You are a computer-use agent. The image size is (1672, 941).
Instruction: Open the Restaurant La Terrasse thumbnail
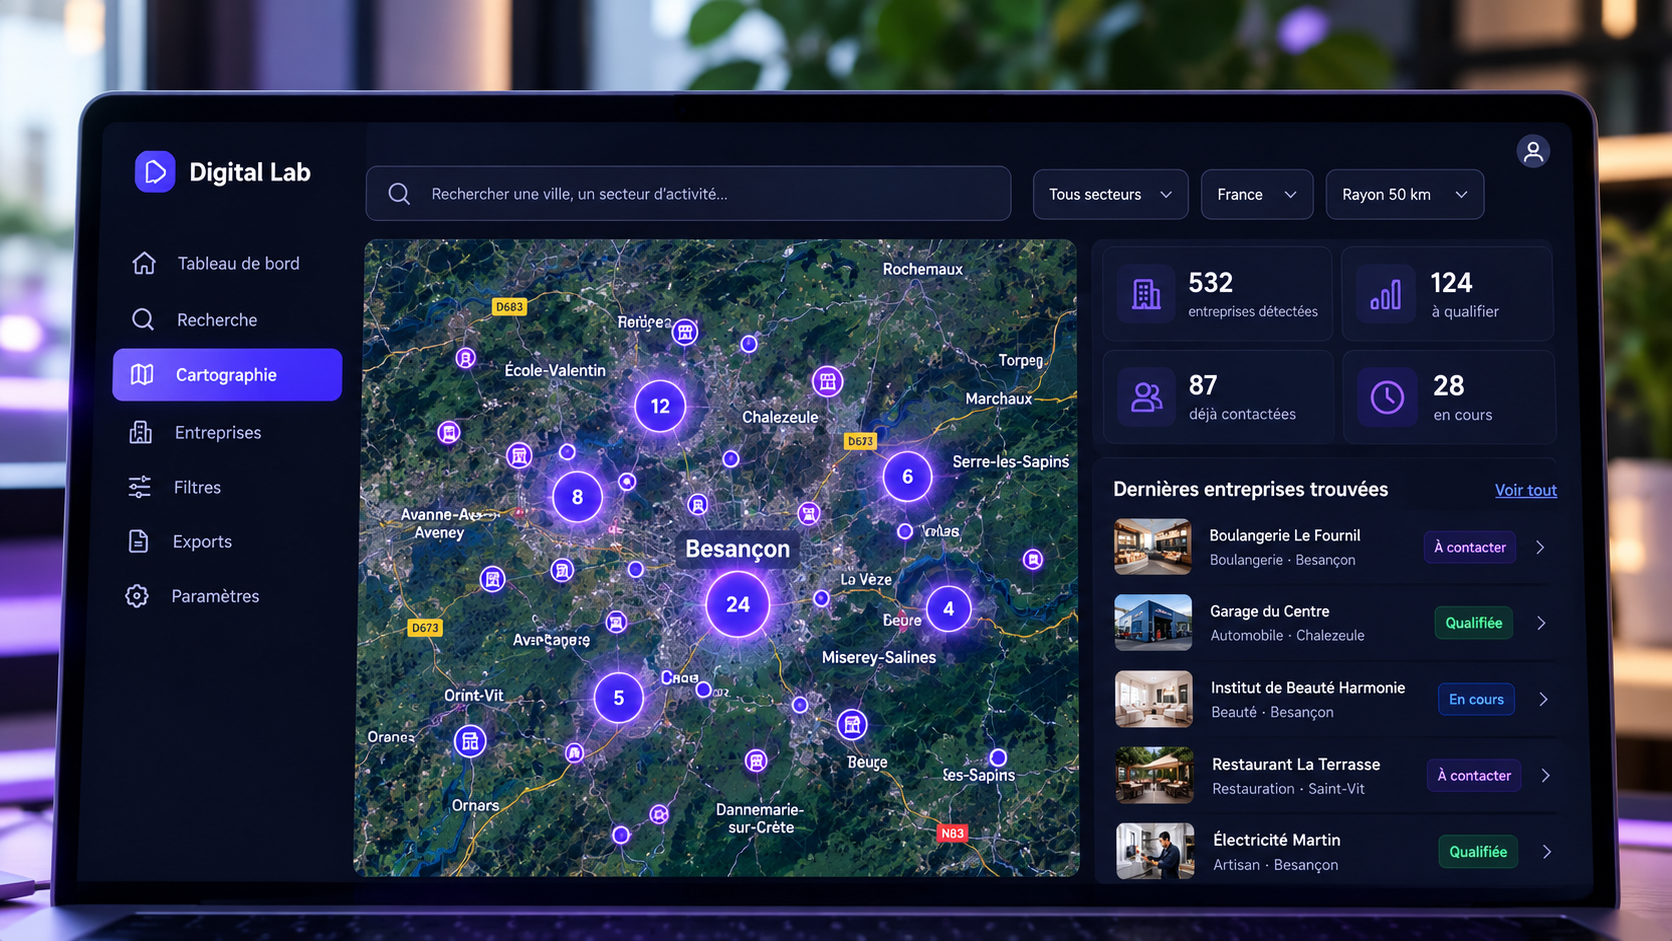(x=1155, y=775)
